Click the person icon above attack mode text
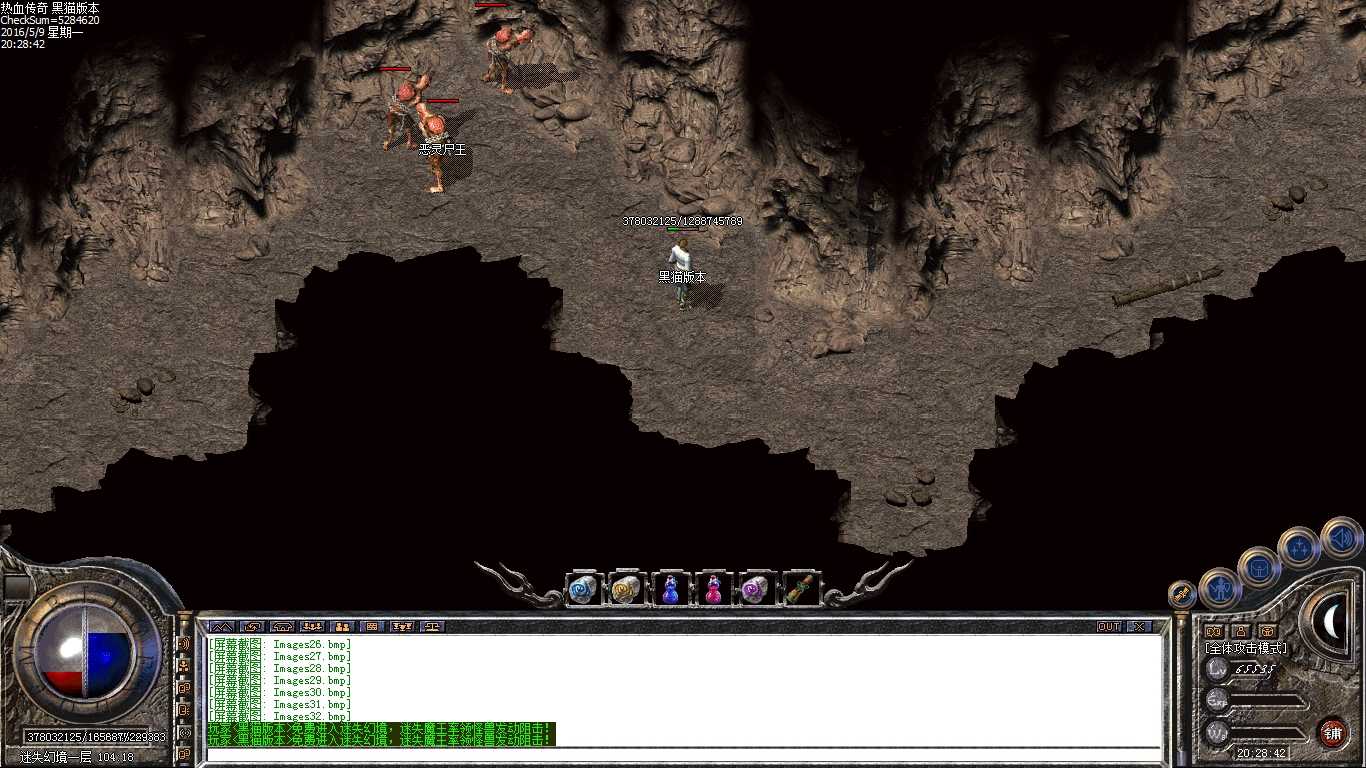This screenshot has width=1366, height=768. tap(1239, 630)
